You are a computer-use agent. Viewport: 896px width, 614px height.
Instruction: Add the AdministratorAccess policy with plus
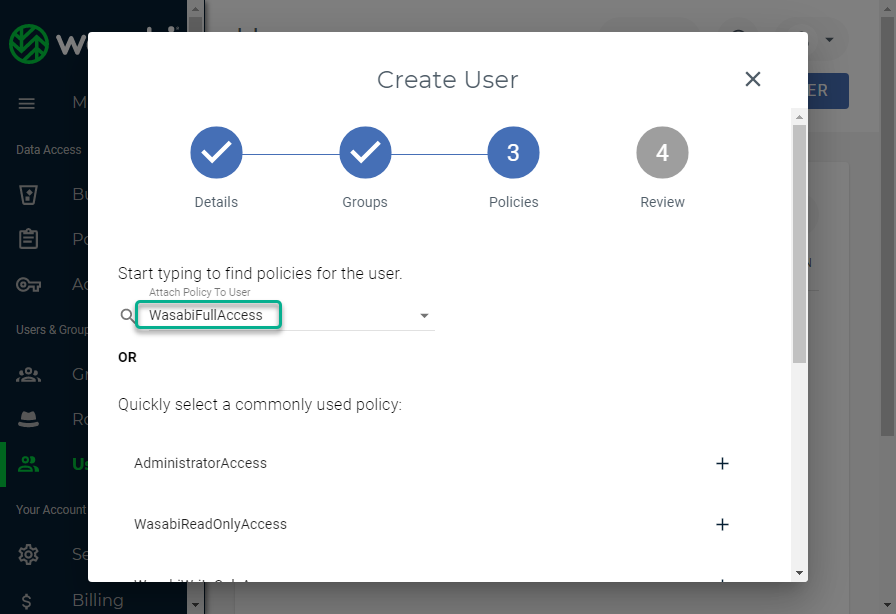click(x=722, y=463)
